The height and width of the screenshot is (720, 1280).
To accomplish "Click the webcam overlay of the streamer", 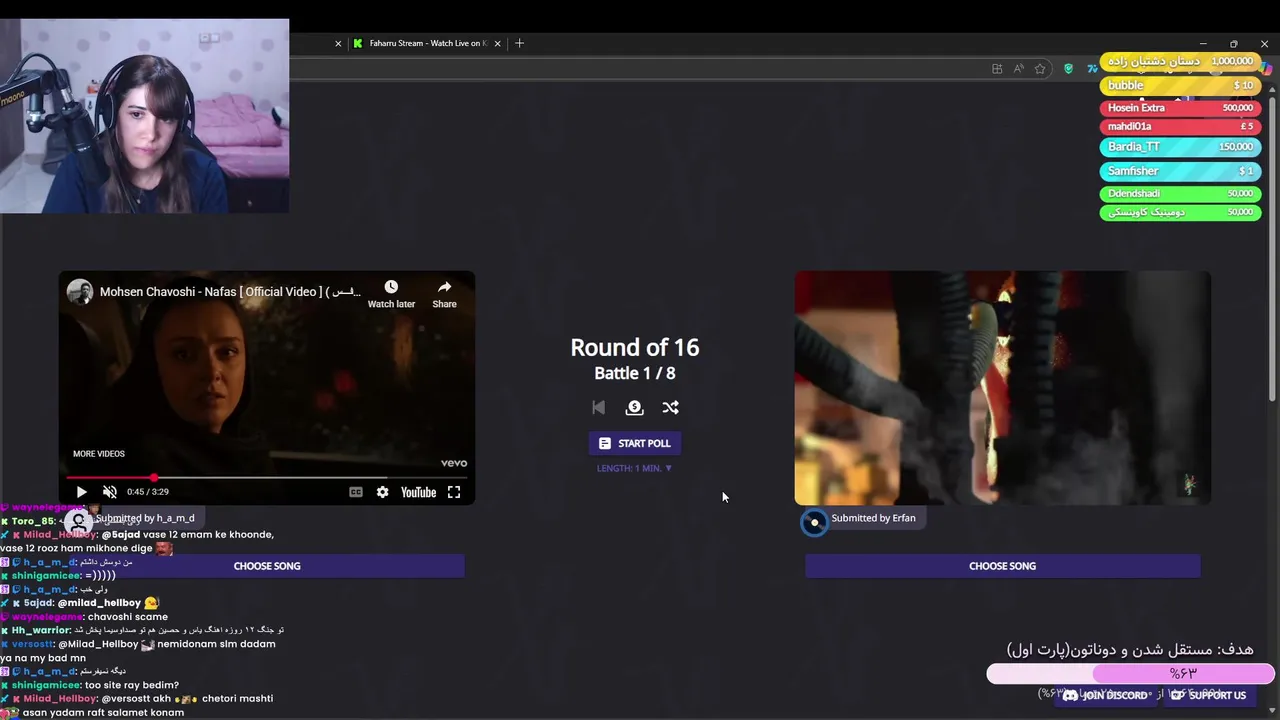I will click(145, 116).
